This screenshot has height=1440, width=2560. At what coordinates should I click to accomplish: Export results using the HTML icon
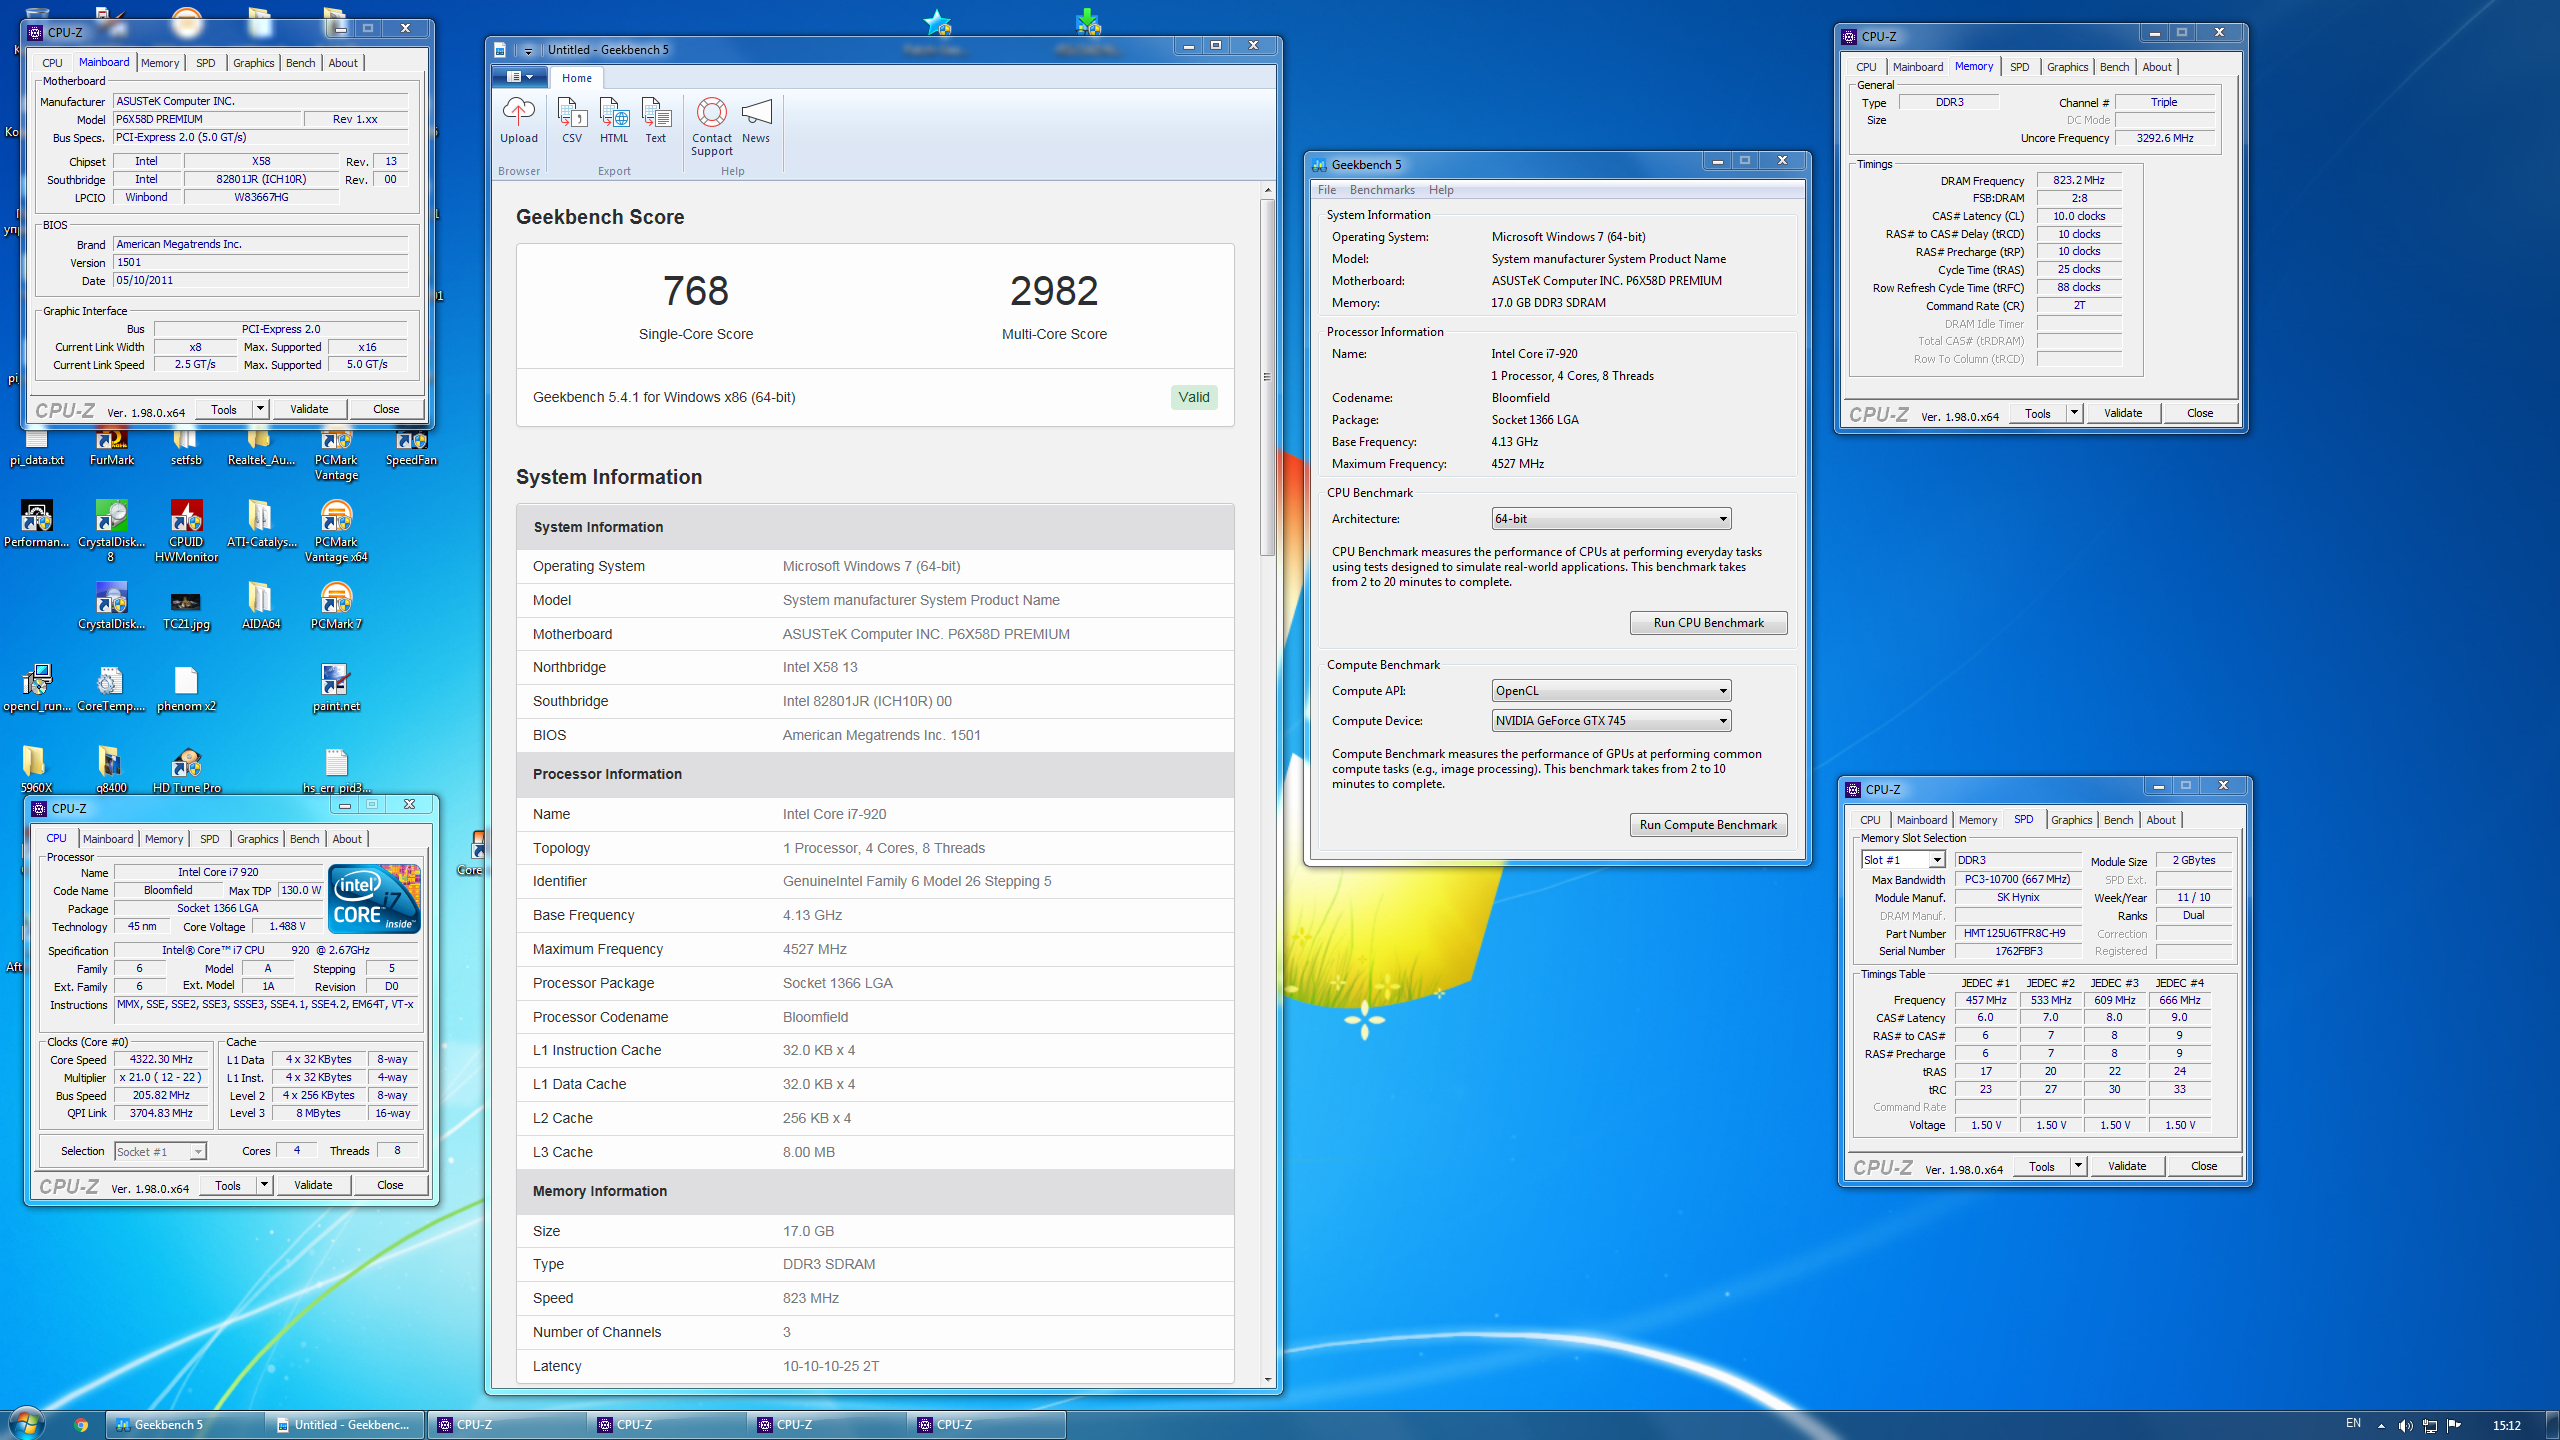pos(614,121)
